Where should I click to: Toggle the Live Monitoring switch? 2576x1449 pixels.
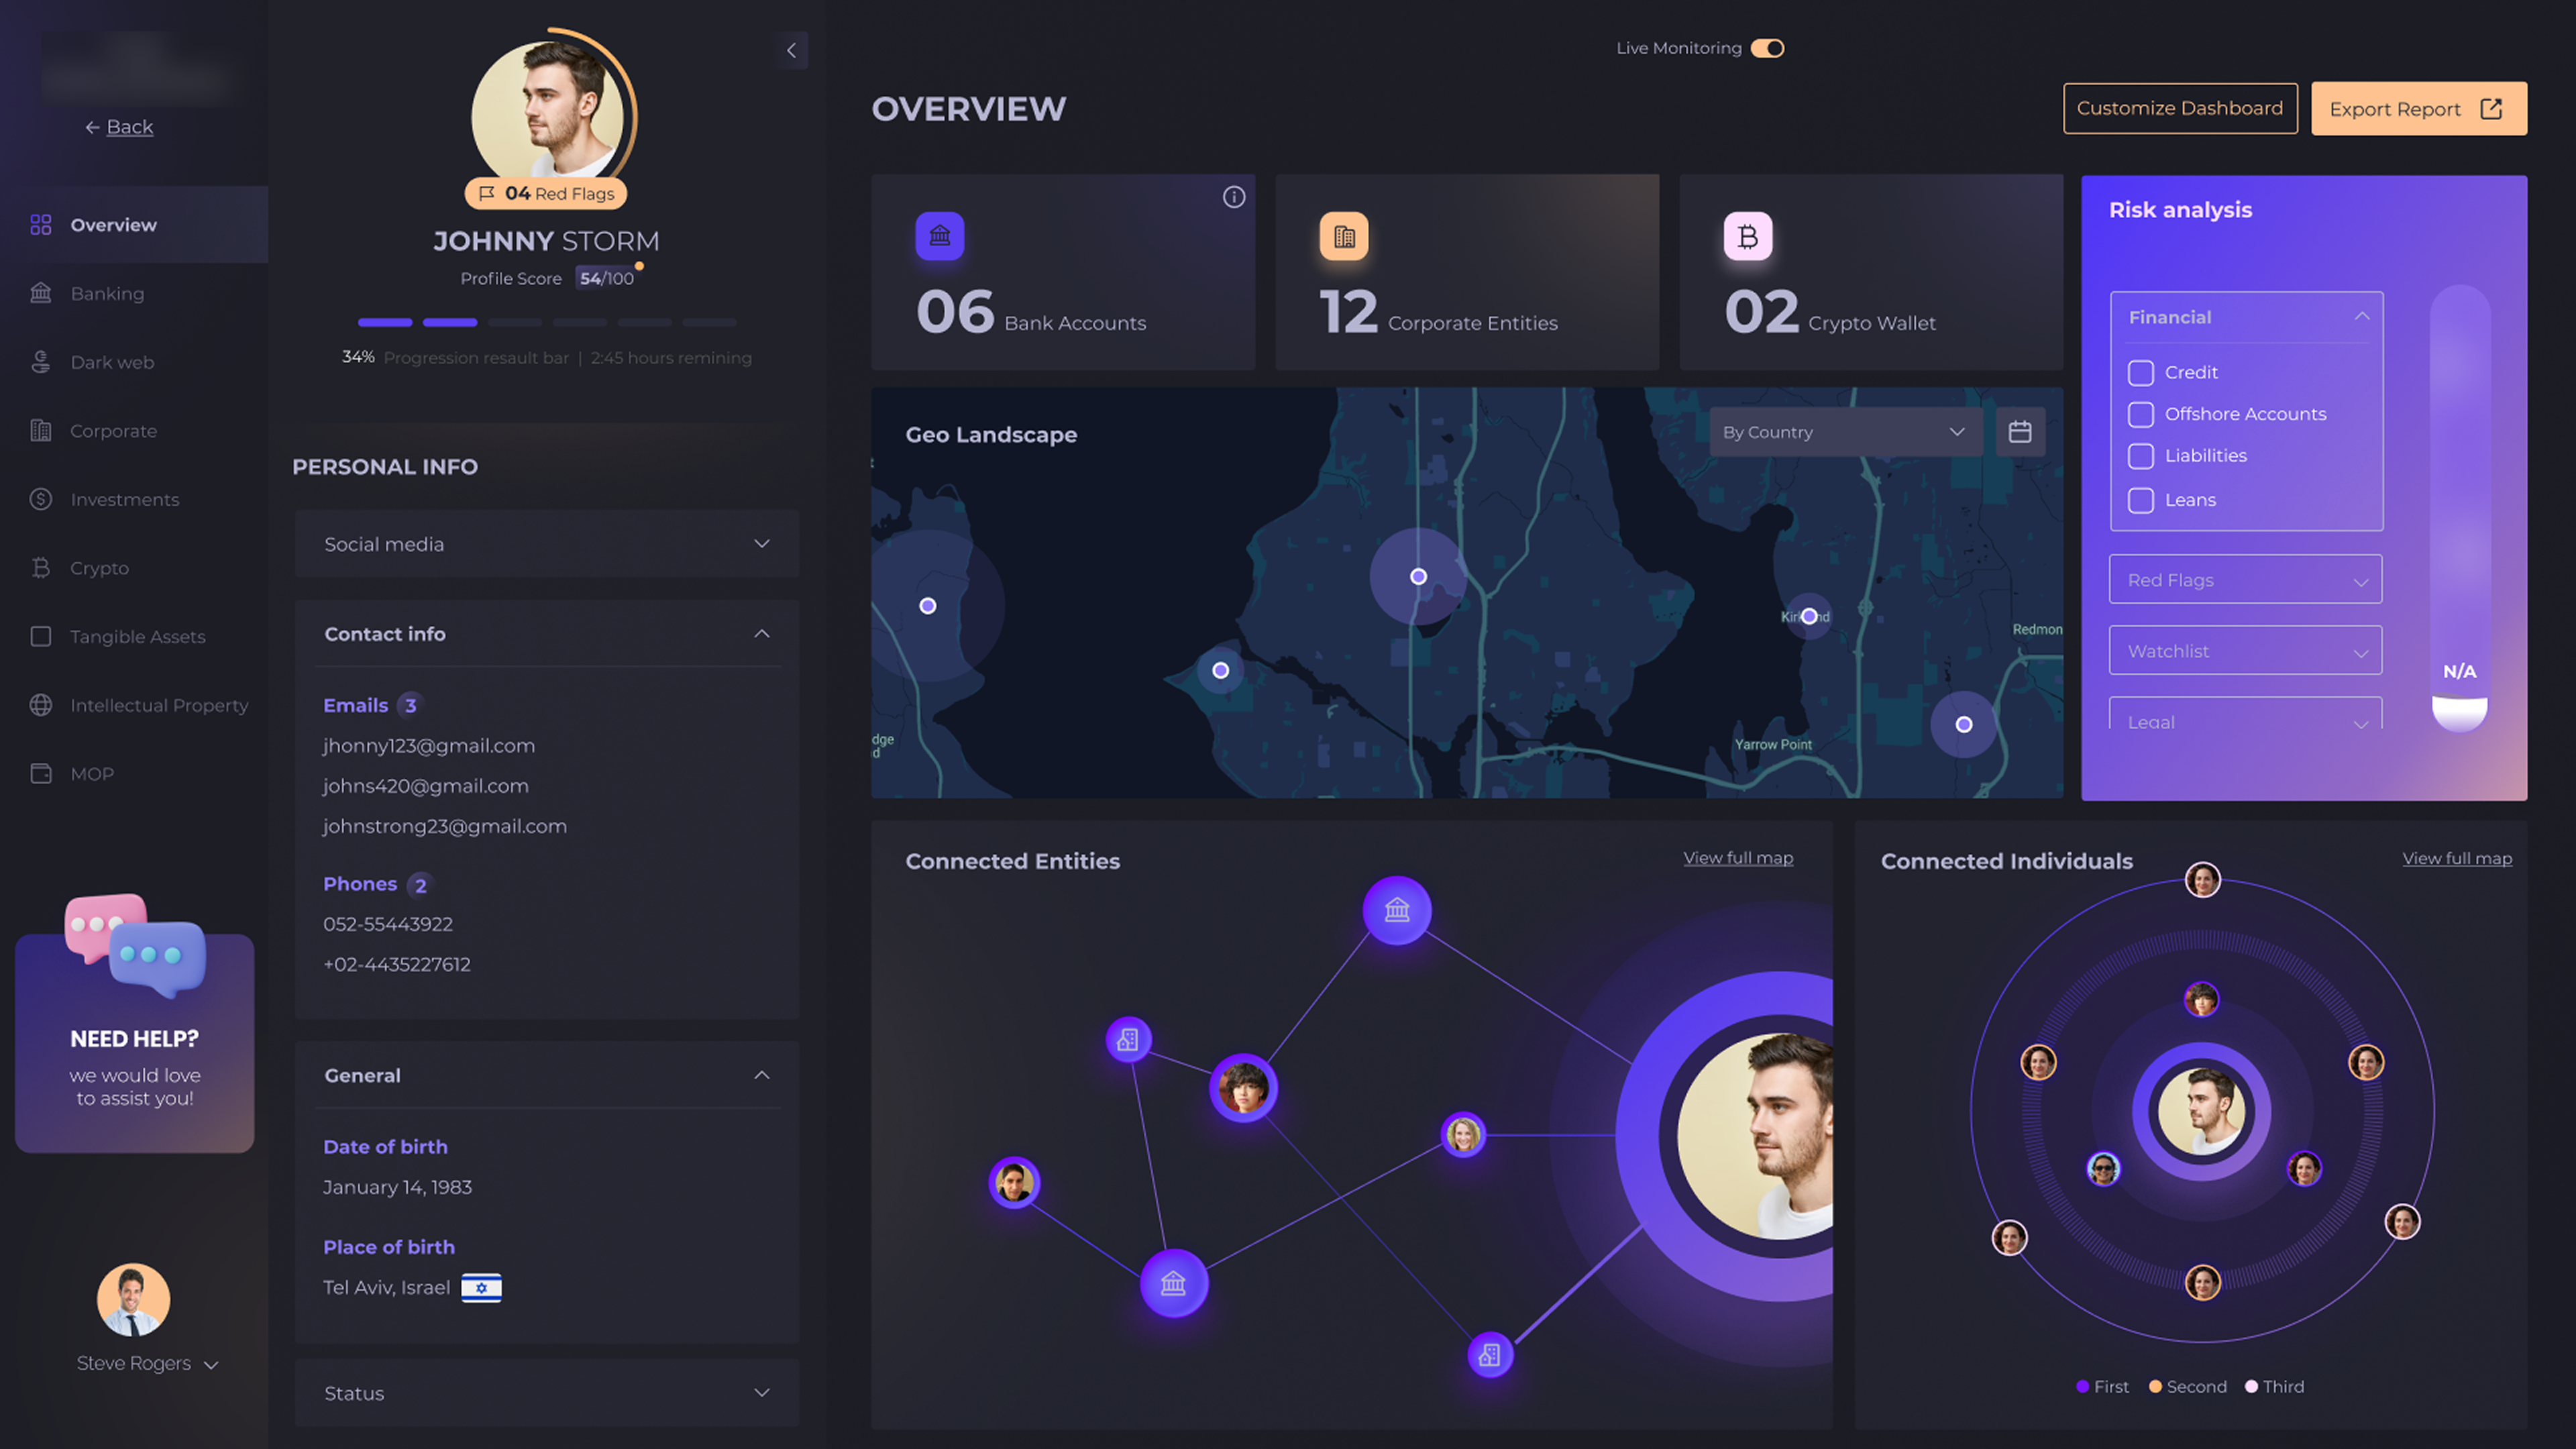tap(1767, 48)
